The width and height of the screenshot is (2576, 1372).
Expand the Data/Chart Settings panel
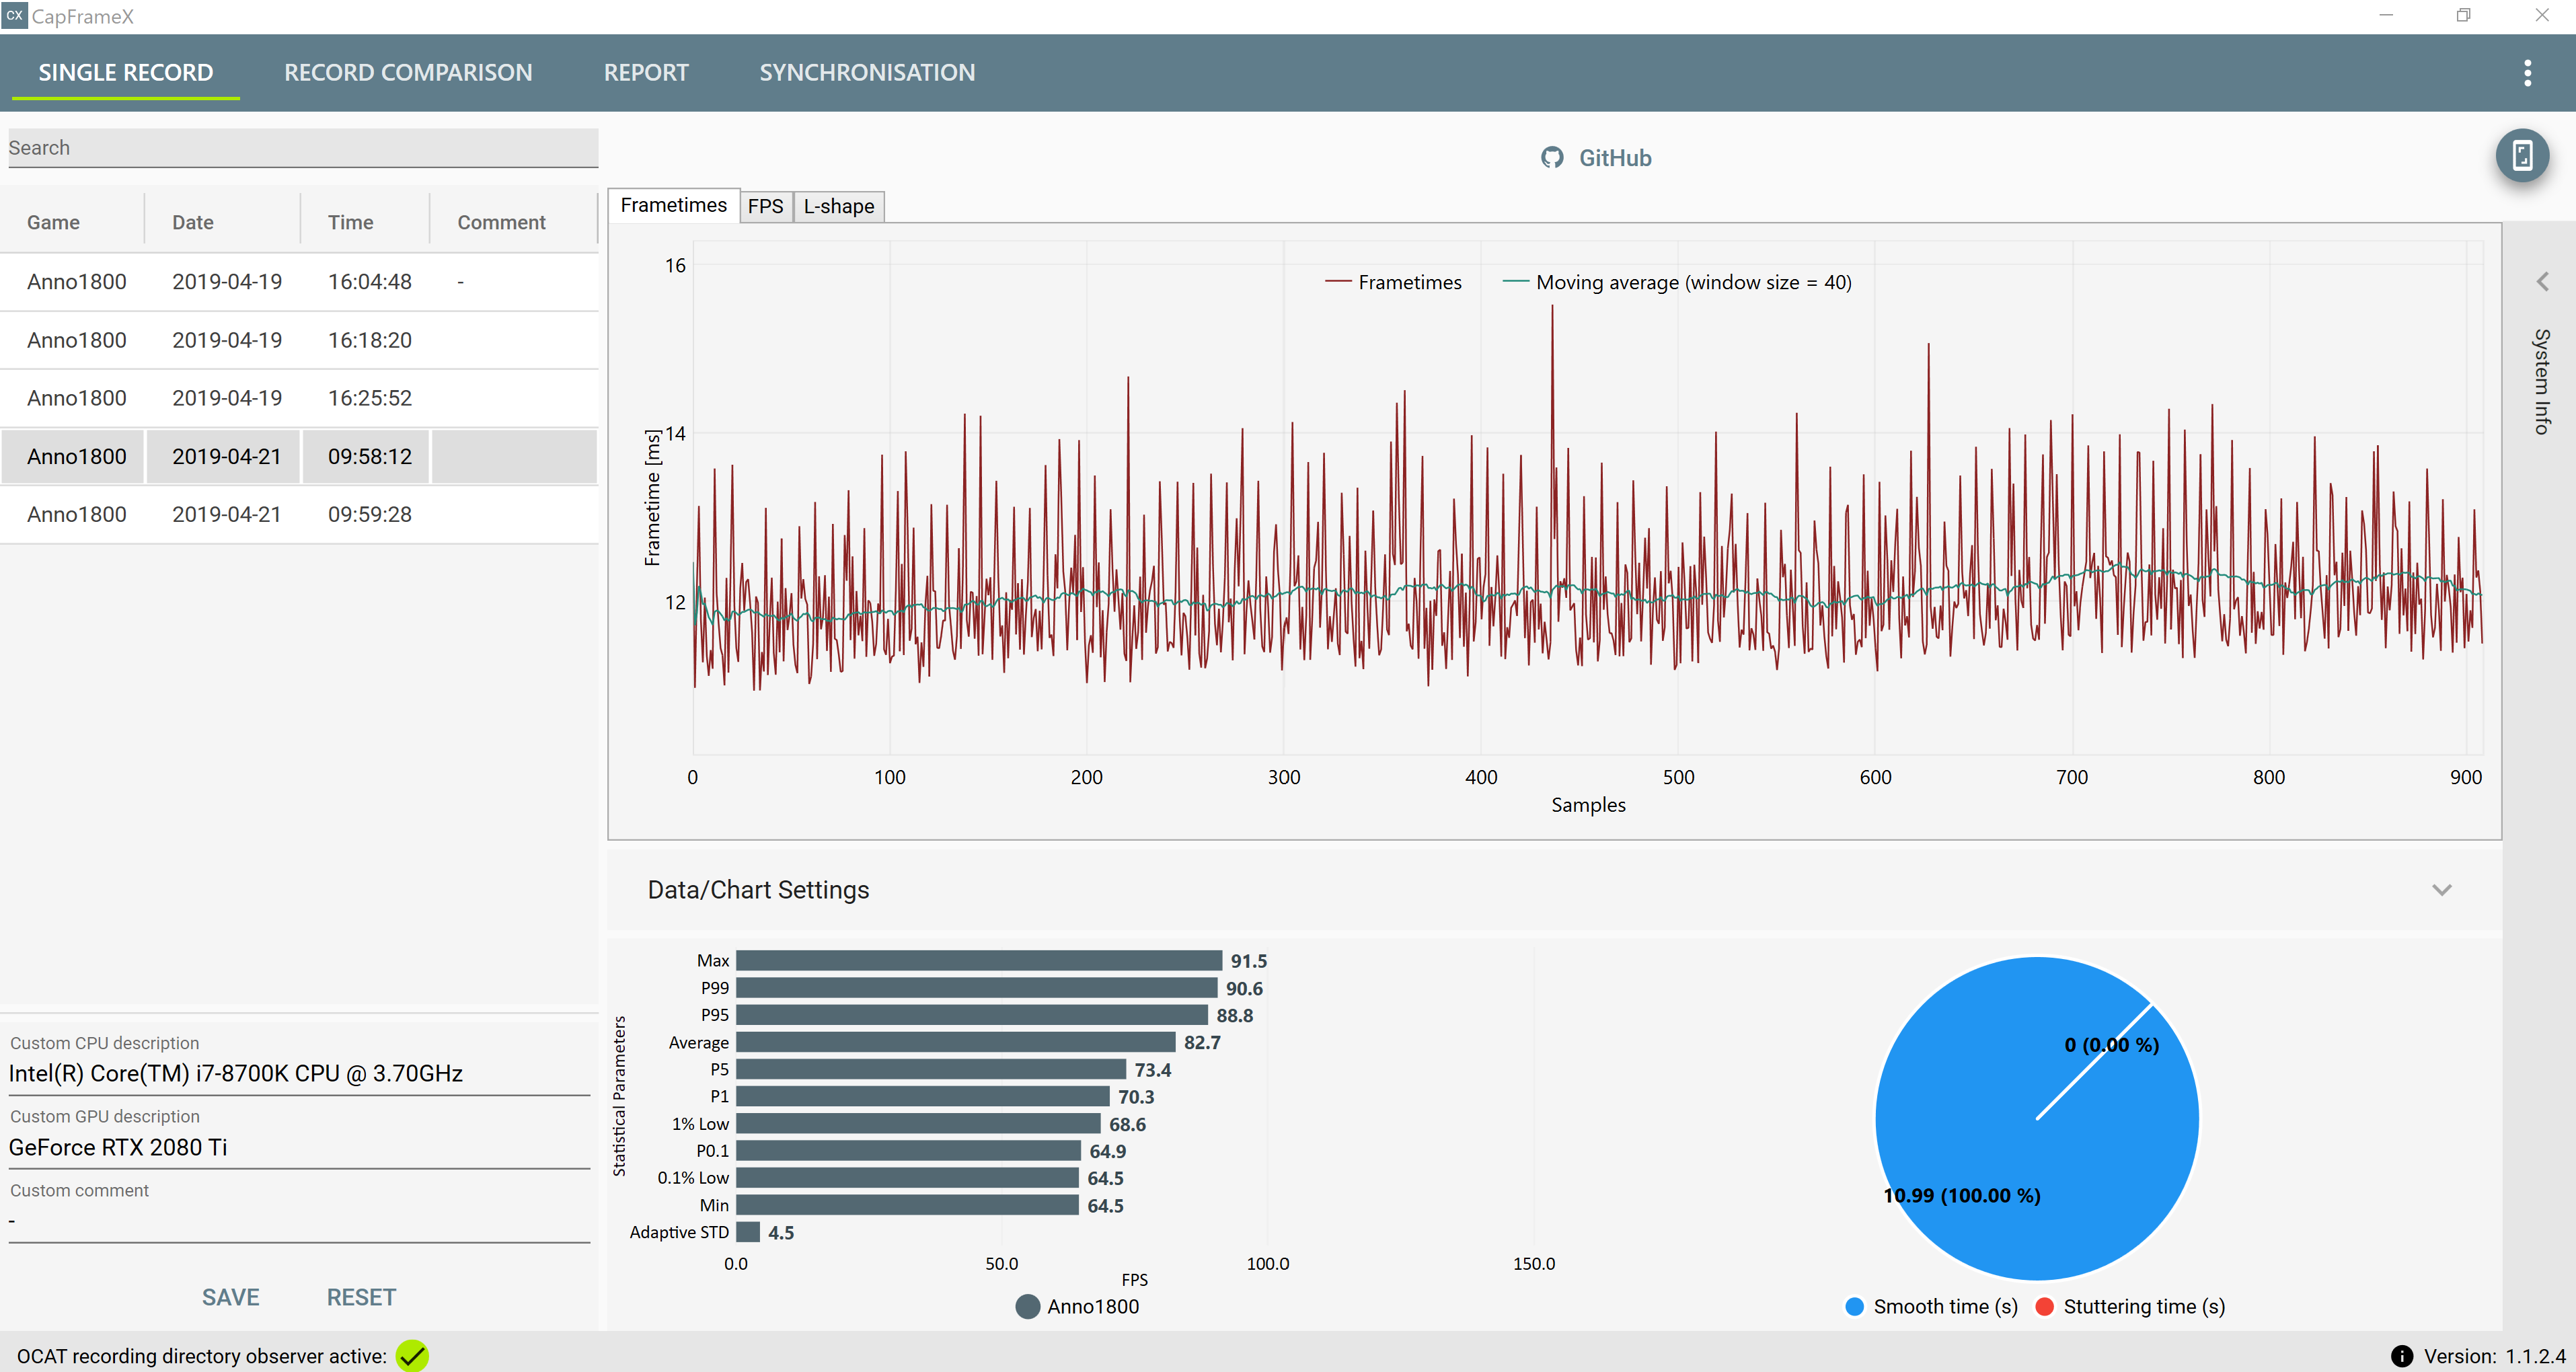pyautogui.click(x=2441, y=890)
